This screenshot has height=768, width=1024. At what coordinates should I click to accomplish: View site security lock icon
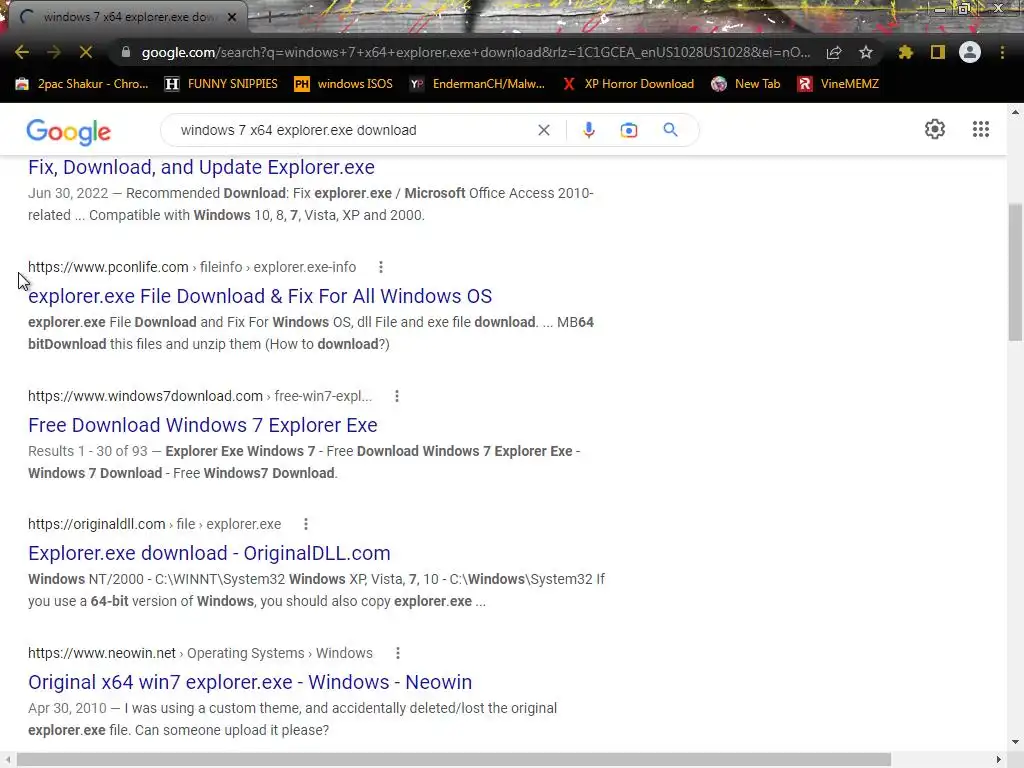coord(126,52)
